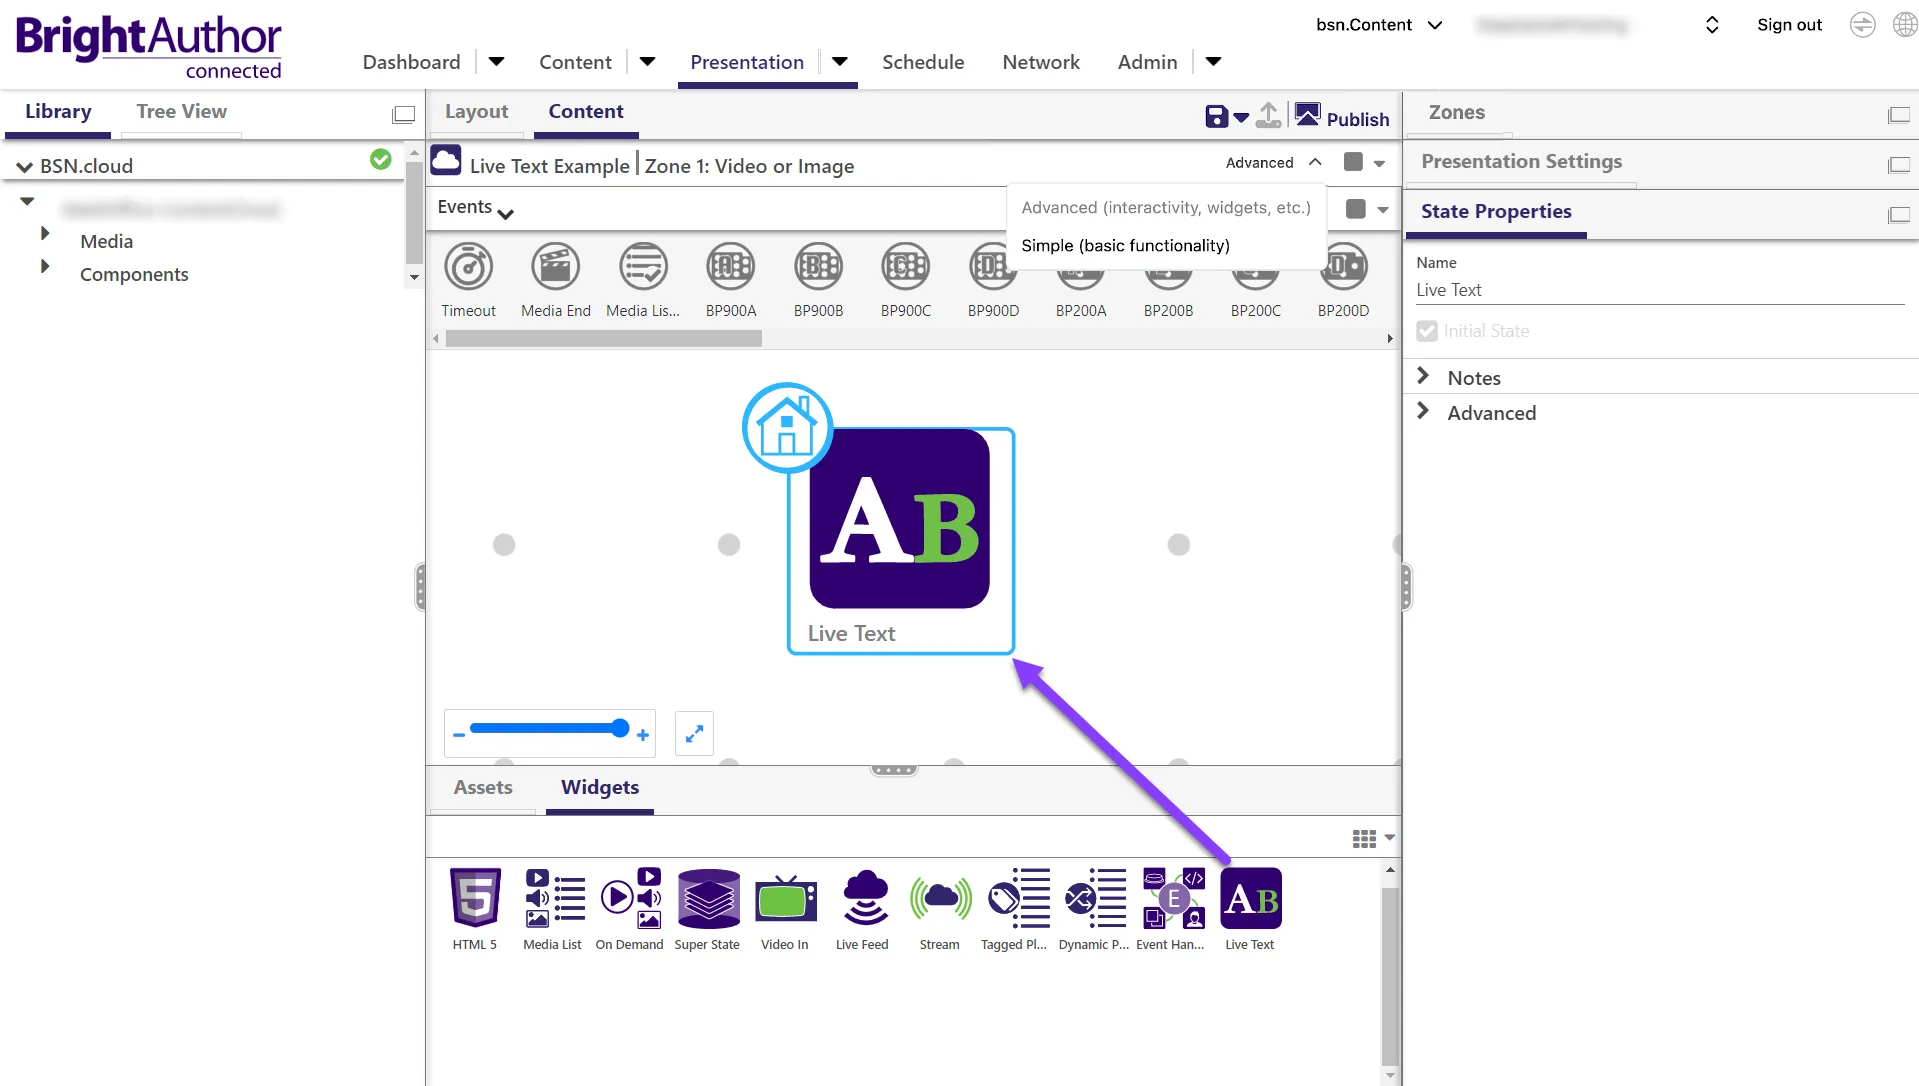Screen dimensions: 1919x1086
Task: Pick the Stream widget
Action: pos(940,898)
